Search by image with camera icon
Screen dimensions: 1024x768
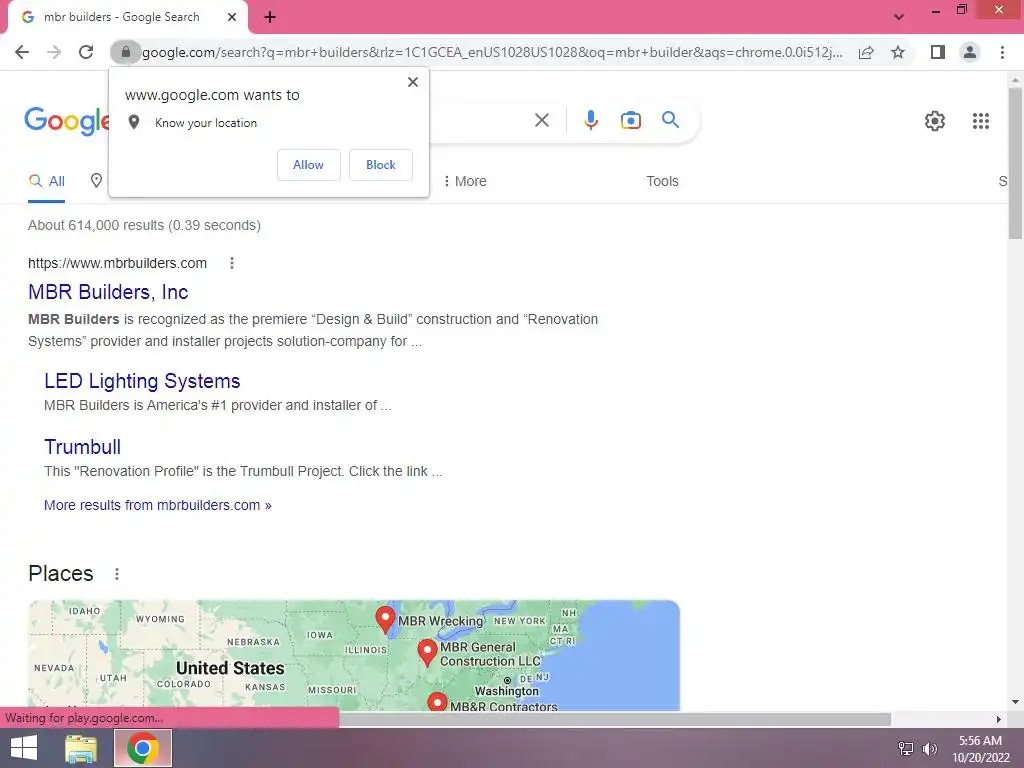tap(631, 120)
